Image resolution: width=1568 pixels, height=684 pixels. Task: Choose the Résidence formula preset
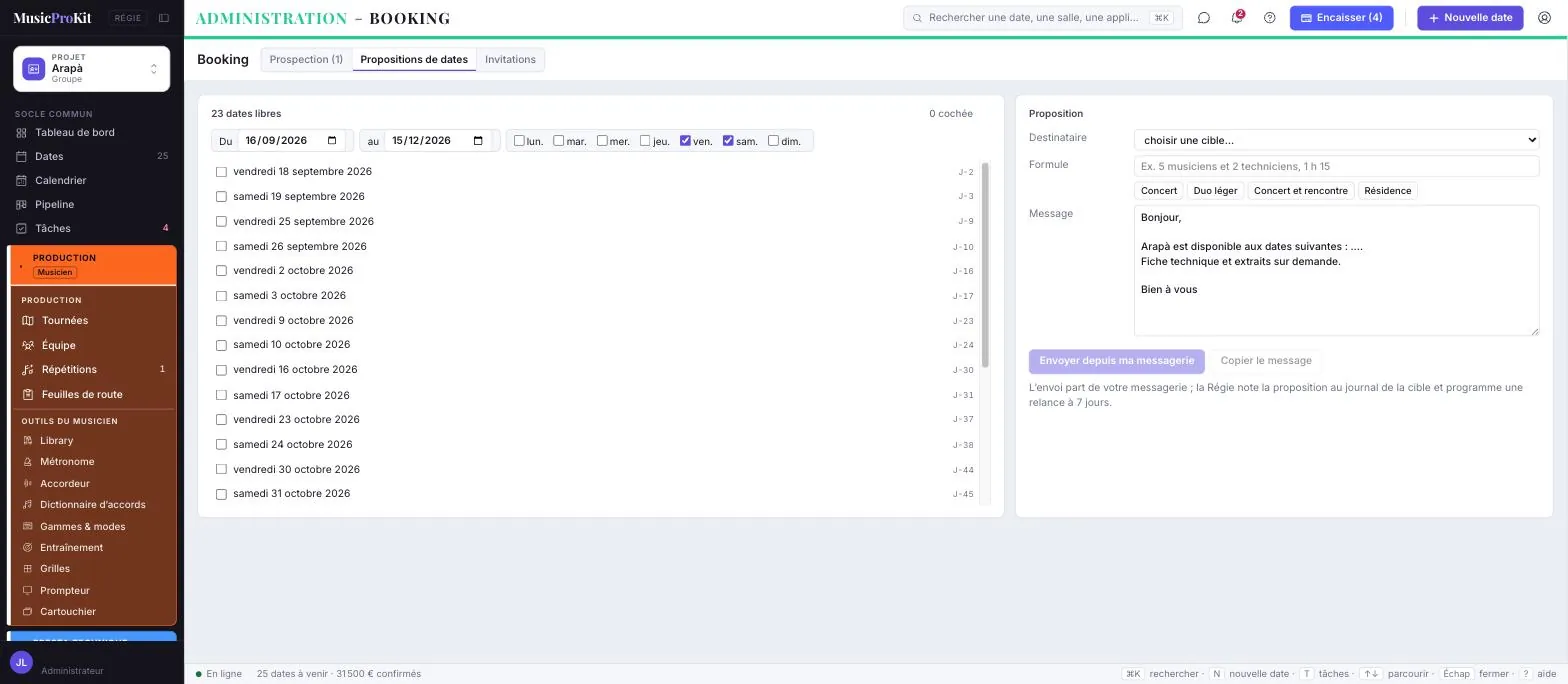click(x=1387, y=191)
